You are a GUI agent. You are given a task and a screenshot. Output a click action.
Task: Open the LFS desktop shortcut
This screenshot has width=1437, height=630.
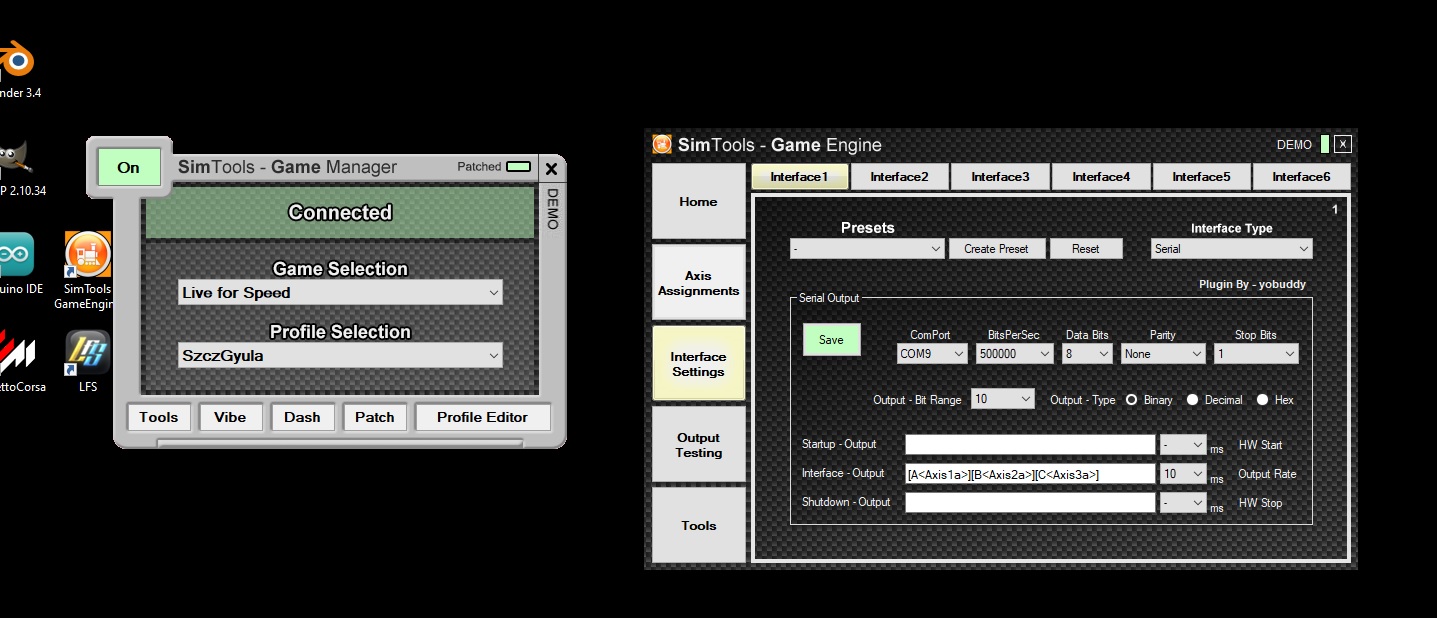coord(88,361)
